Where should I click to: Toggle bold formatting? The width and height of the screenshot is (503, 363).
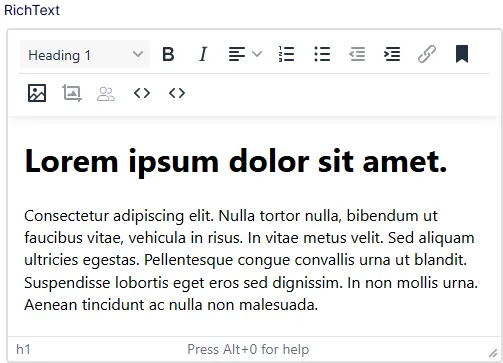tap(168, 54)
